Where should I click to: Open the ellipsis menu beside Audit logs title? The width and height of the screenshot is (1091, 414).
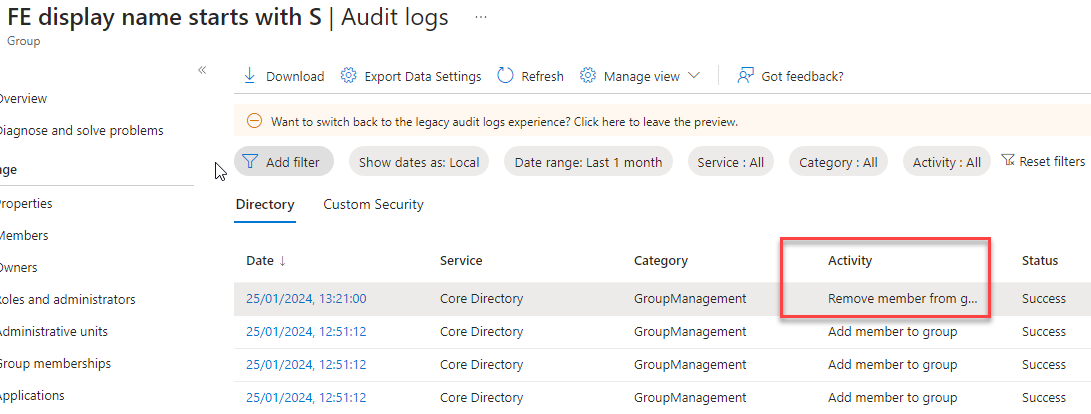click(x=481, y=18)
